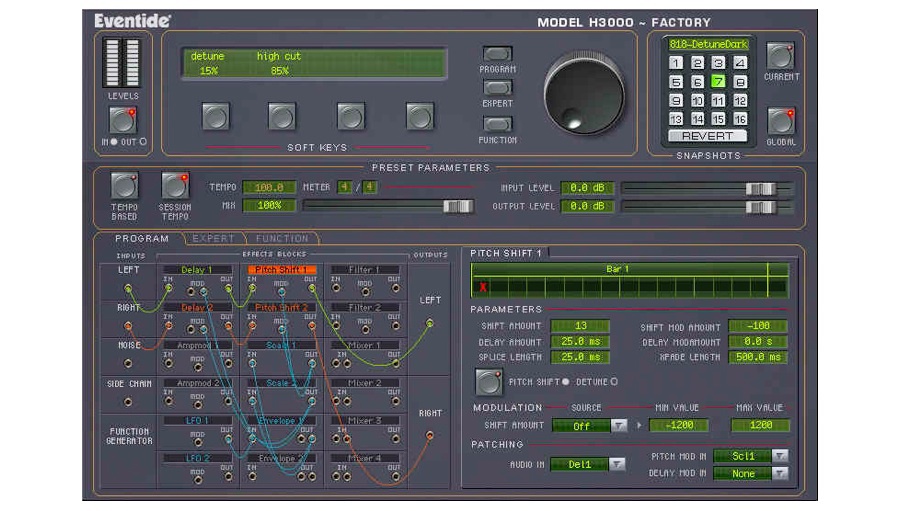Toggle the Tempo Based button
The image size is (900, 511).
pyautogui.click(x=125, y=185)
